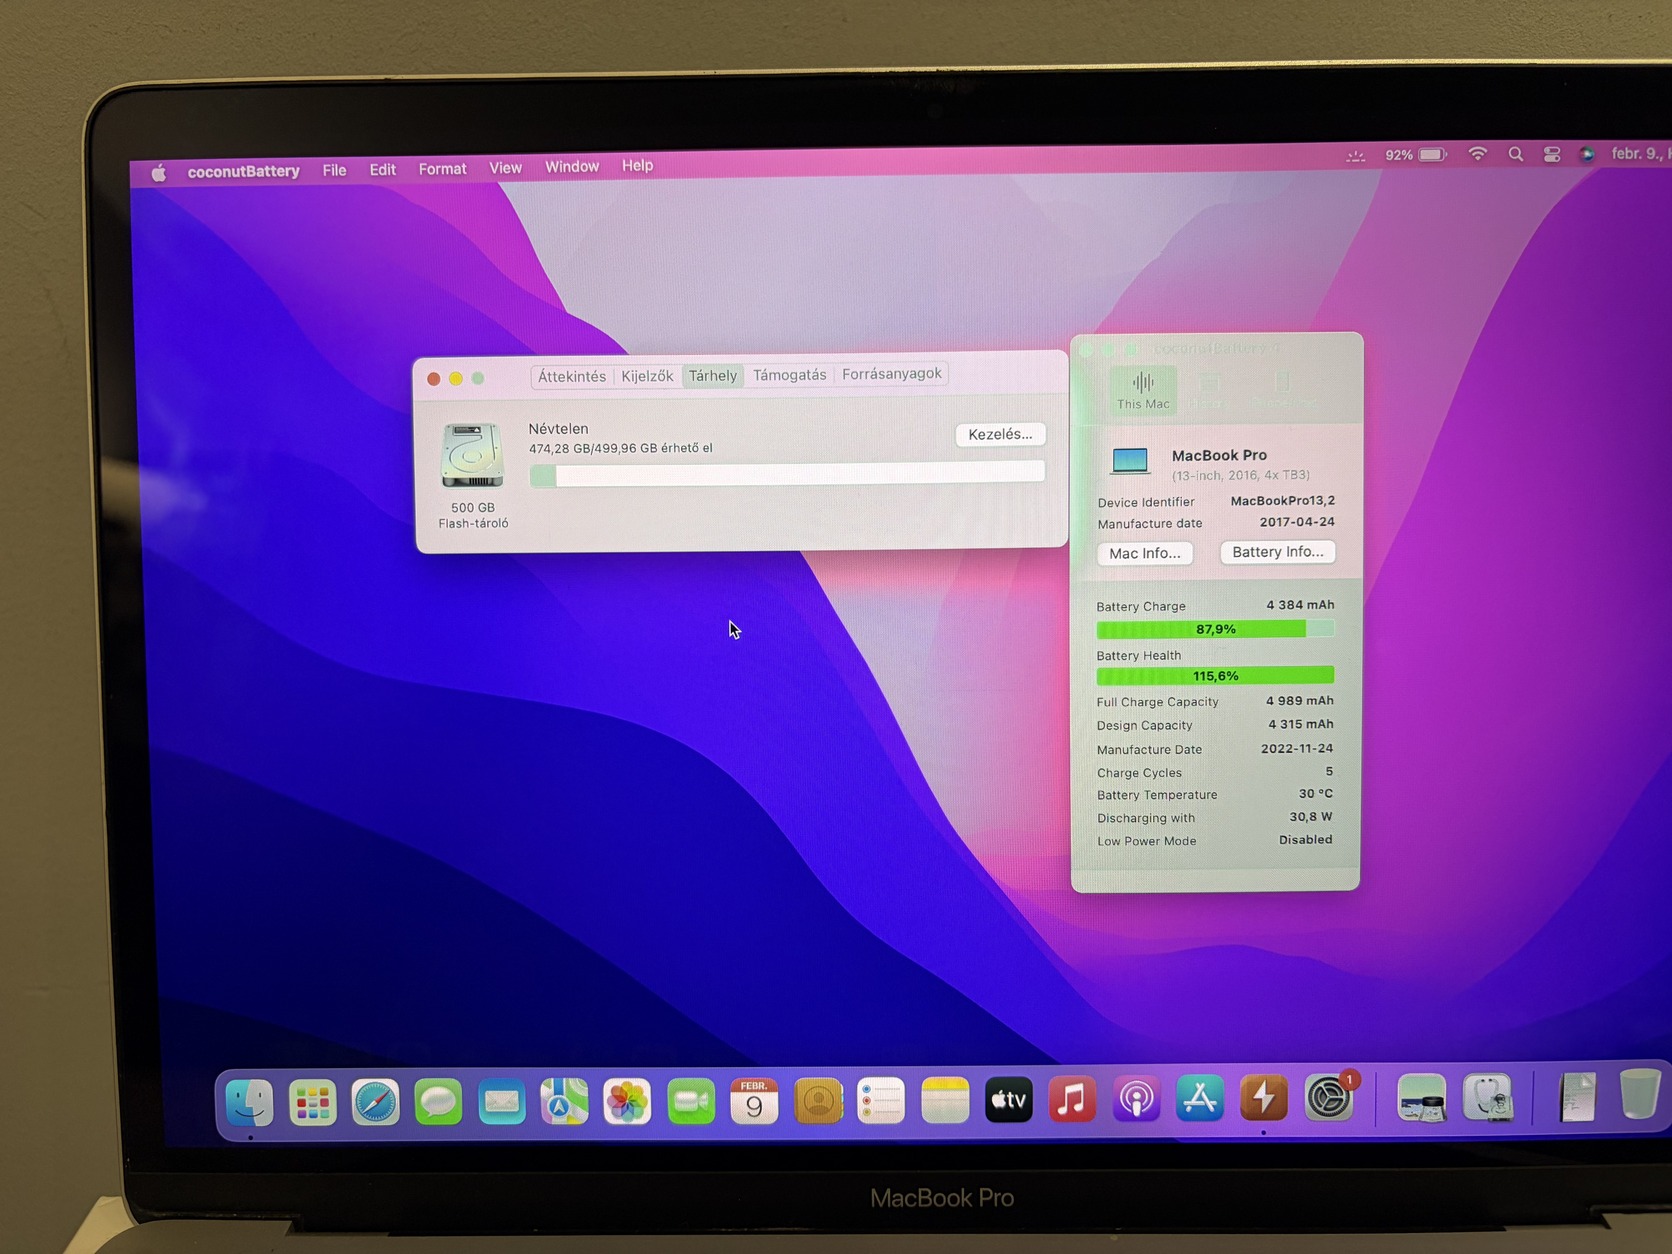
Task: Click the Battery Health 115,6% bar
Action: 1215,676
